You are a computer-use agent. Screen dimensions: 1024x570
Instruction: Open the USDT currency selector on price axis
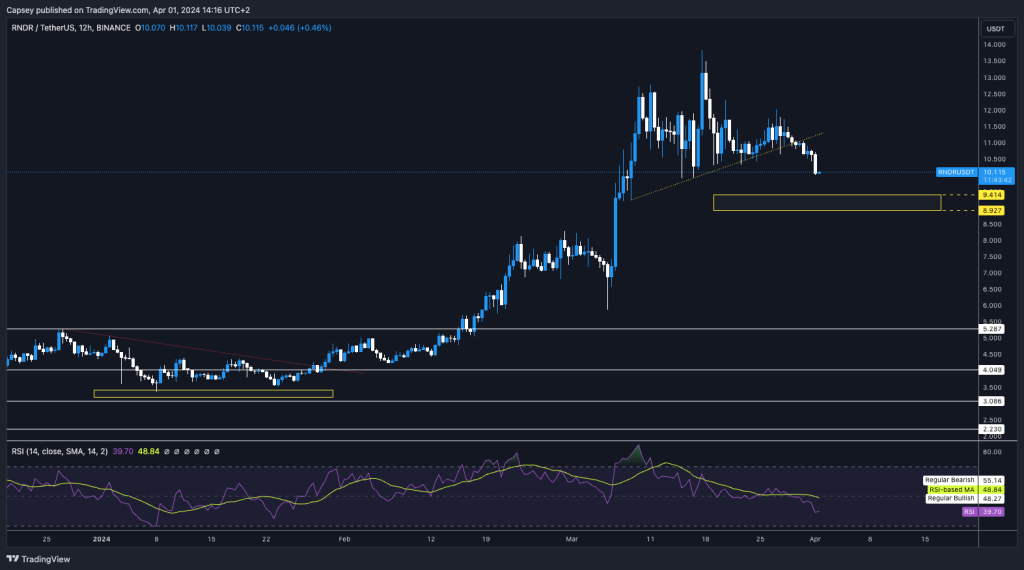pyautogui.click(x=995, y=29)
